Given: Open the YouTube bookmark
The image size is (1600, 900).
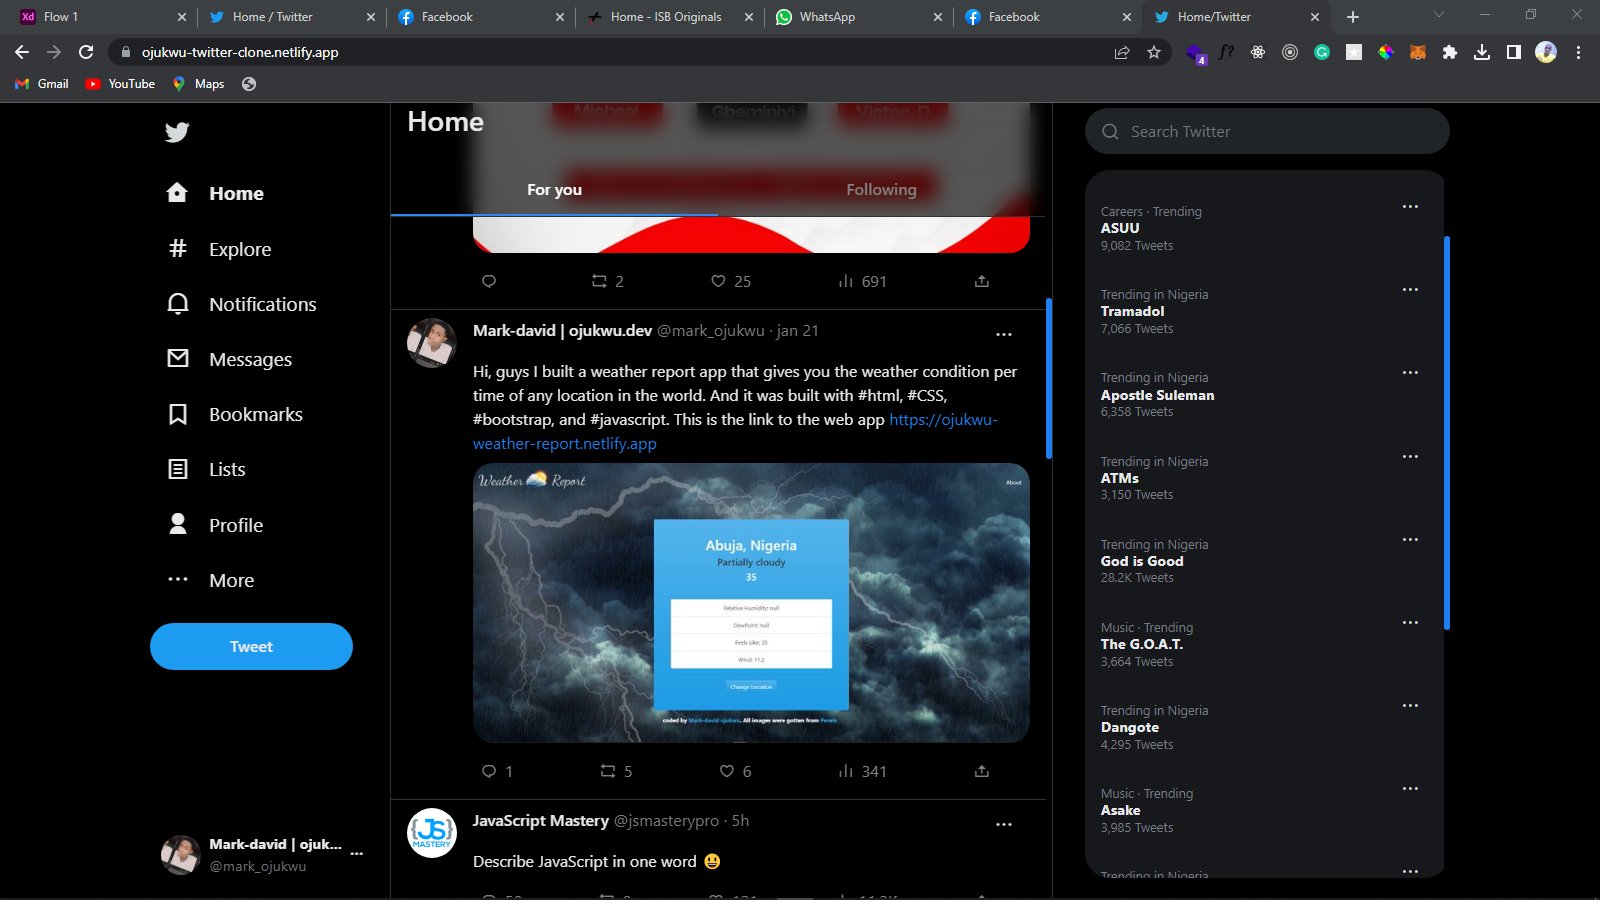Looking at the screenshot, I should click(120, 84).
